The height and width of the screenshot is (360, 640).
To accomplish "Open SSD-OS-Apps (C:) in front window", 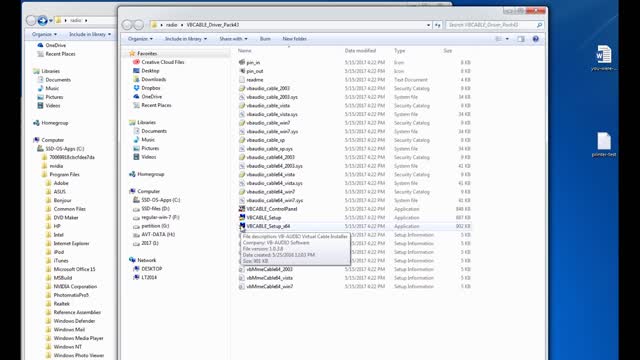I will 157,200.
